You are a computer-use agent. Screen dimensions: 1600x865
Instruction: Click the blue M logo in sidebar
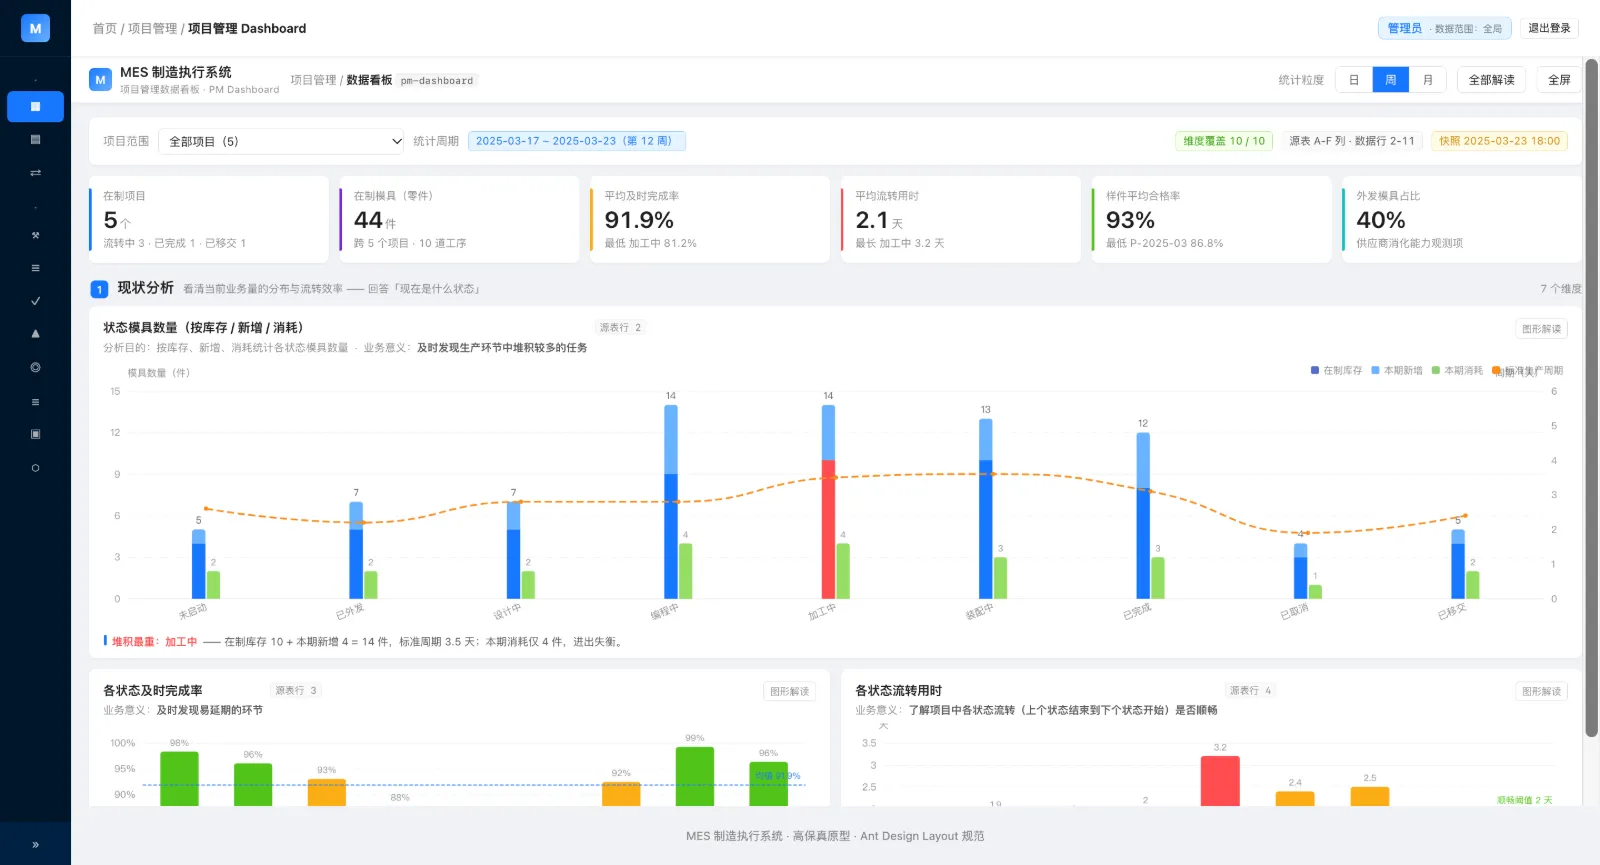pyautogui.click(x=35, y=28)
